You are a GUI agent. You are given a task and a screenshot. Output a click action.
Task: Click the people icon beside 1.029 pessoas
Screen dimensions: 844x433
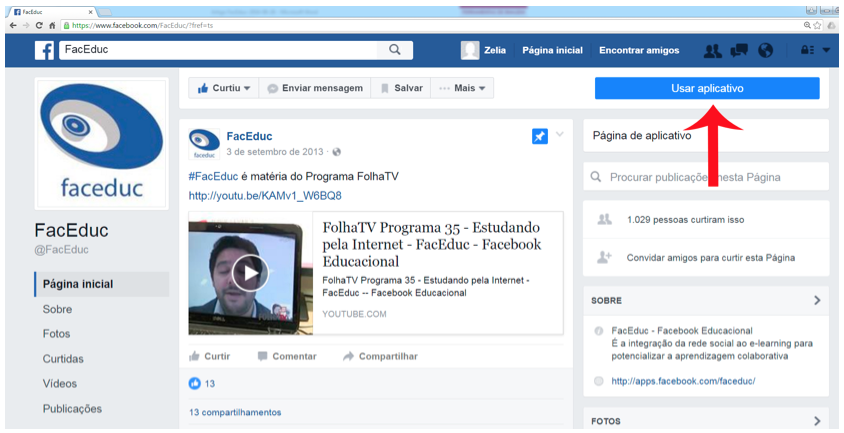click(604, 219)
